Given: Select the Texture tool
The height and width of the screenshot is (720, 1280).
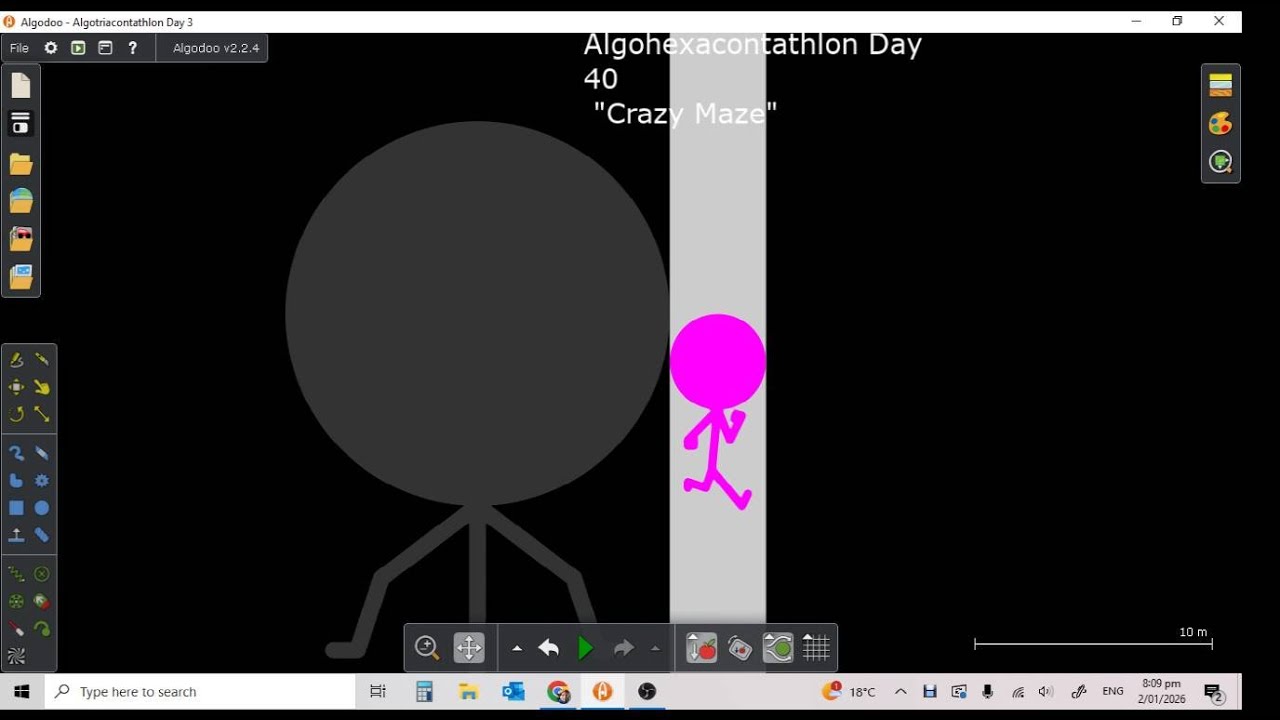Looking at the screenshot, I should [x=16, y=657].
